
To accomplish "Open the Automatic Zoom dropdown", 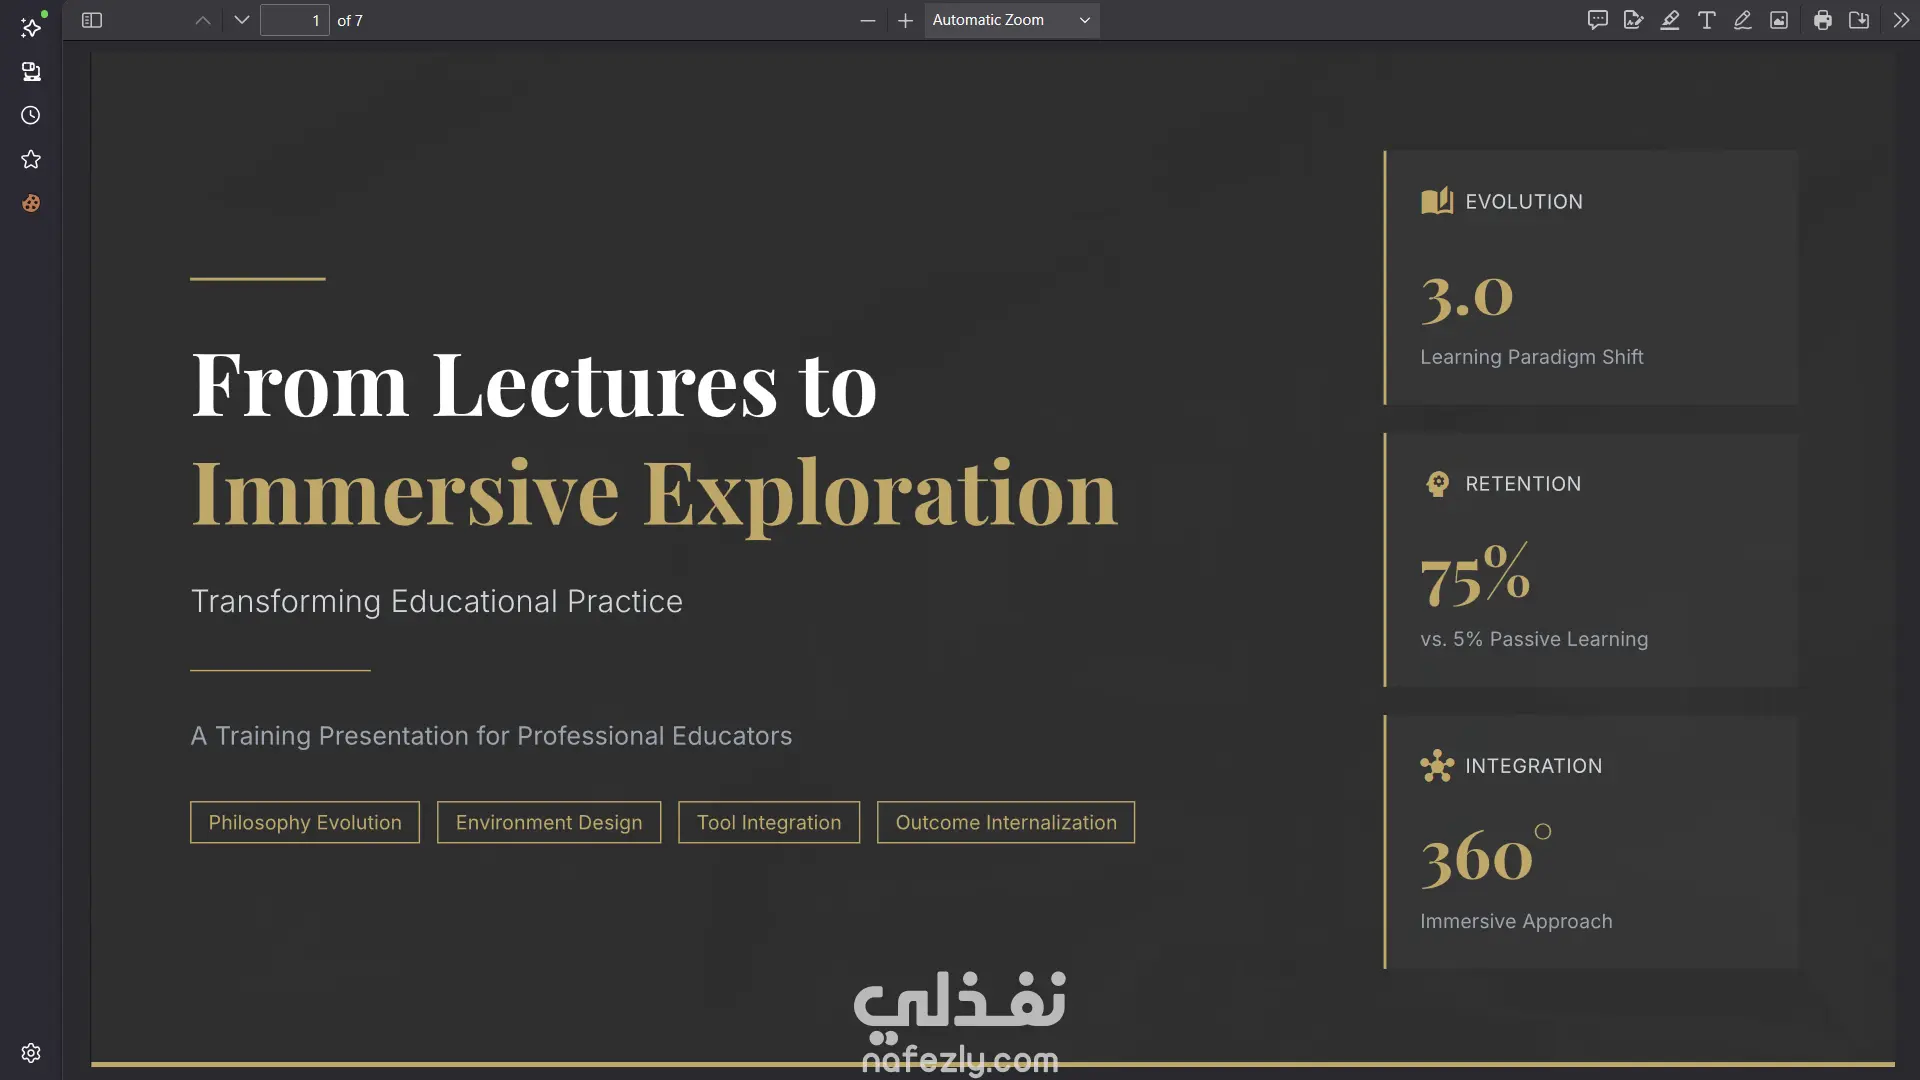I will click(1011, 20).
